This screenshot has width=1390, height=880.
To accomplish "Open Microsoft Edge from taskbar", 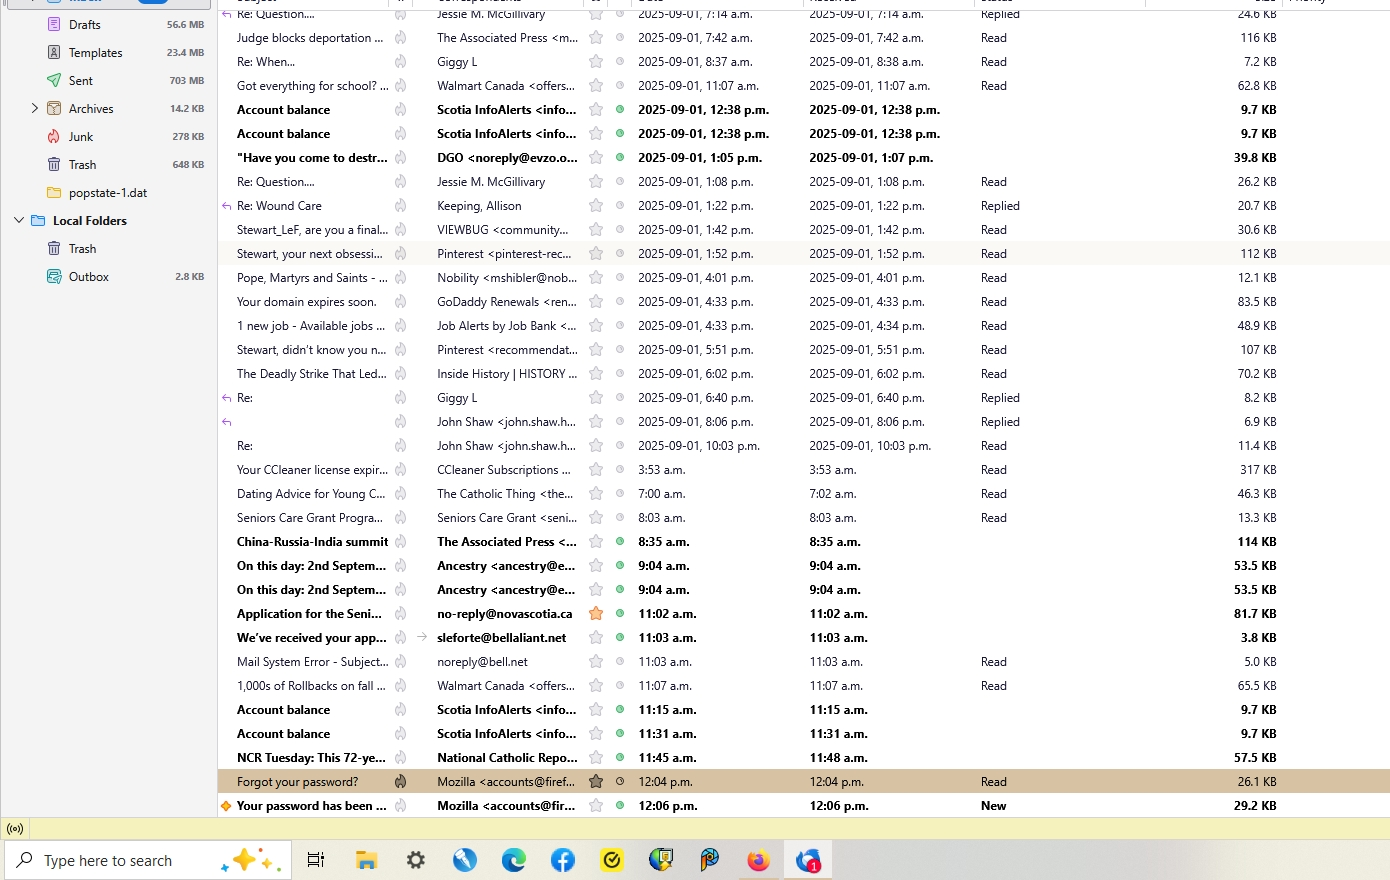I will tap(514, 860).
